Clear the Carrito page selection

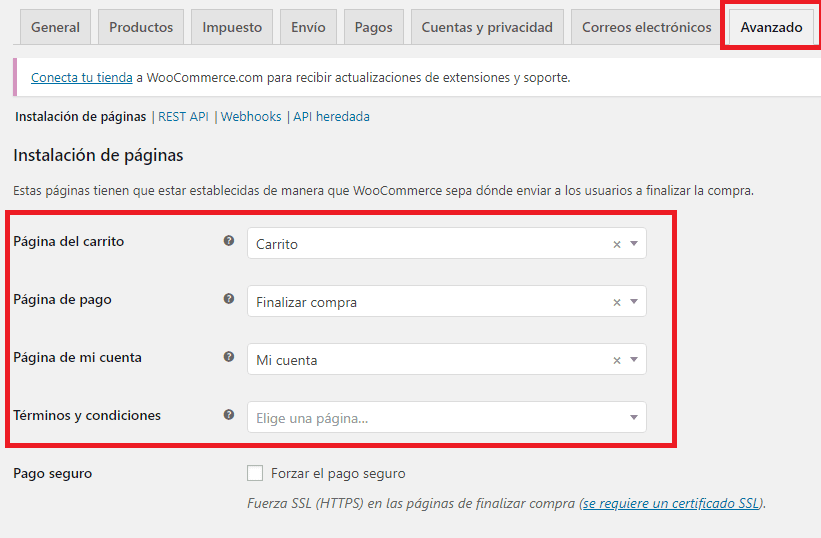click(x=617, y=244)
